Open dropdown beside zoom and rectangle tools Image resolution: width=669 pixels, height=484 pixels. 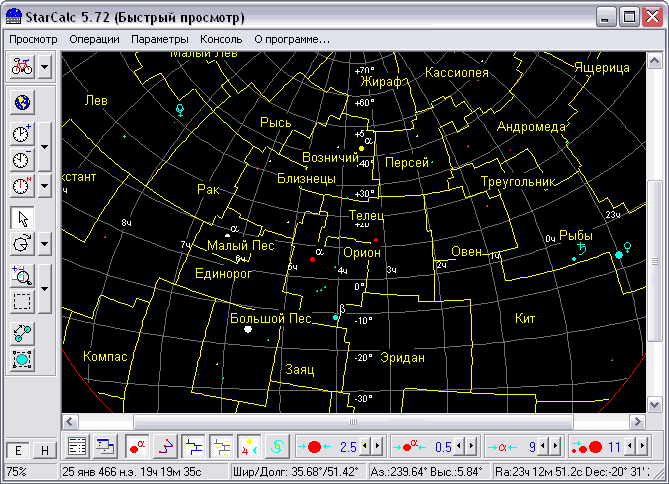44,289
